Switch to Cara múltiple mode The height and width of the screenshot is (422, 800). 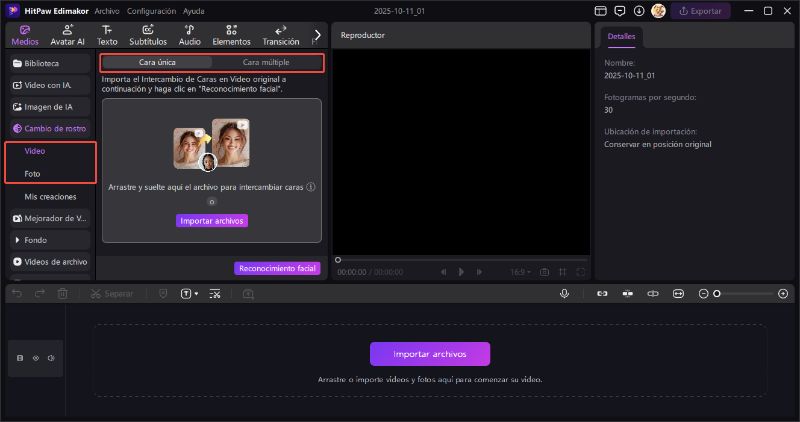coord(266,62)
